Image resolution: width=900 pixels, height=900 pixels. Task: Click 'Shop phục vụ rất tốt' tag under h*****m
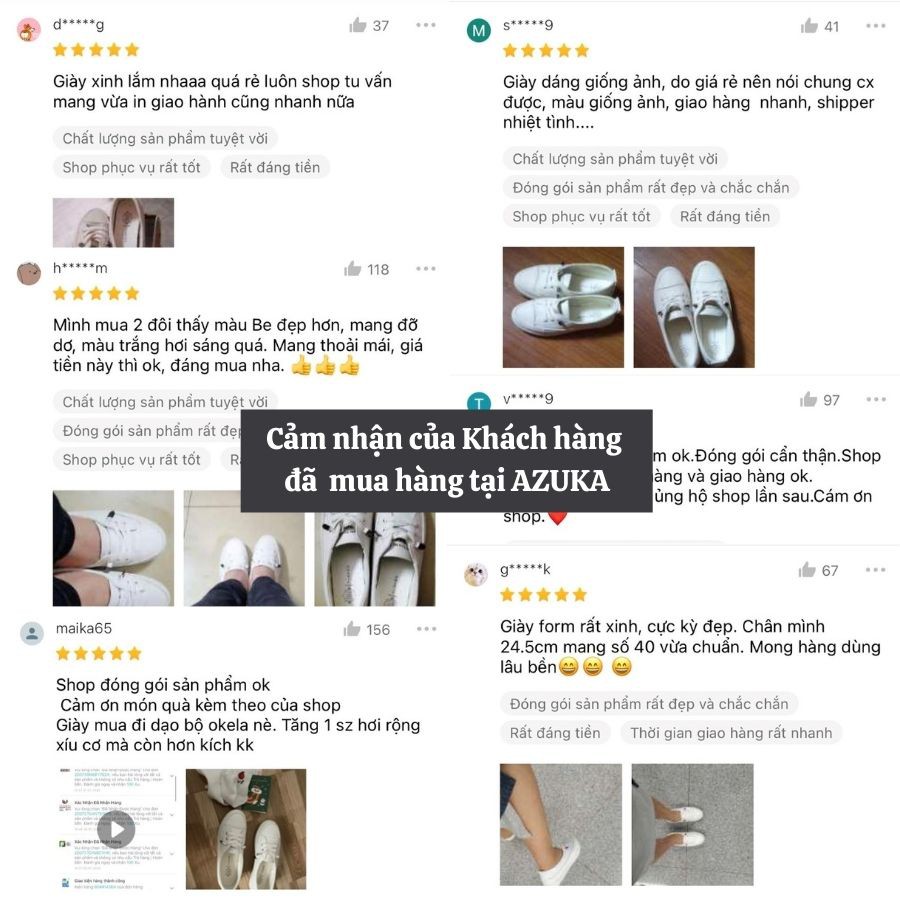coord(131,460)
